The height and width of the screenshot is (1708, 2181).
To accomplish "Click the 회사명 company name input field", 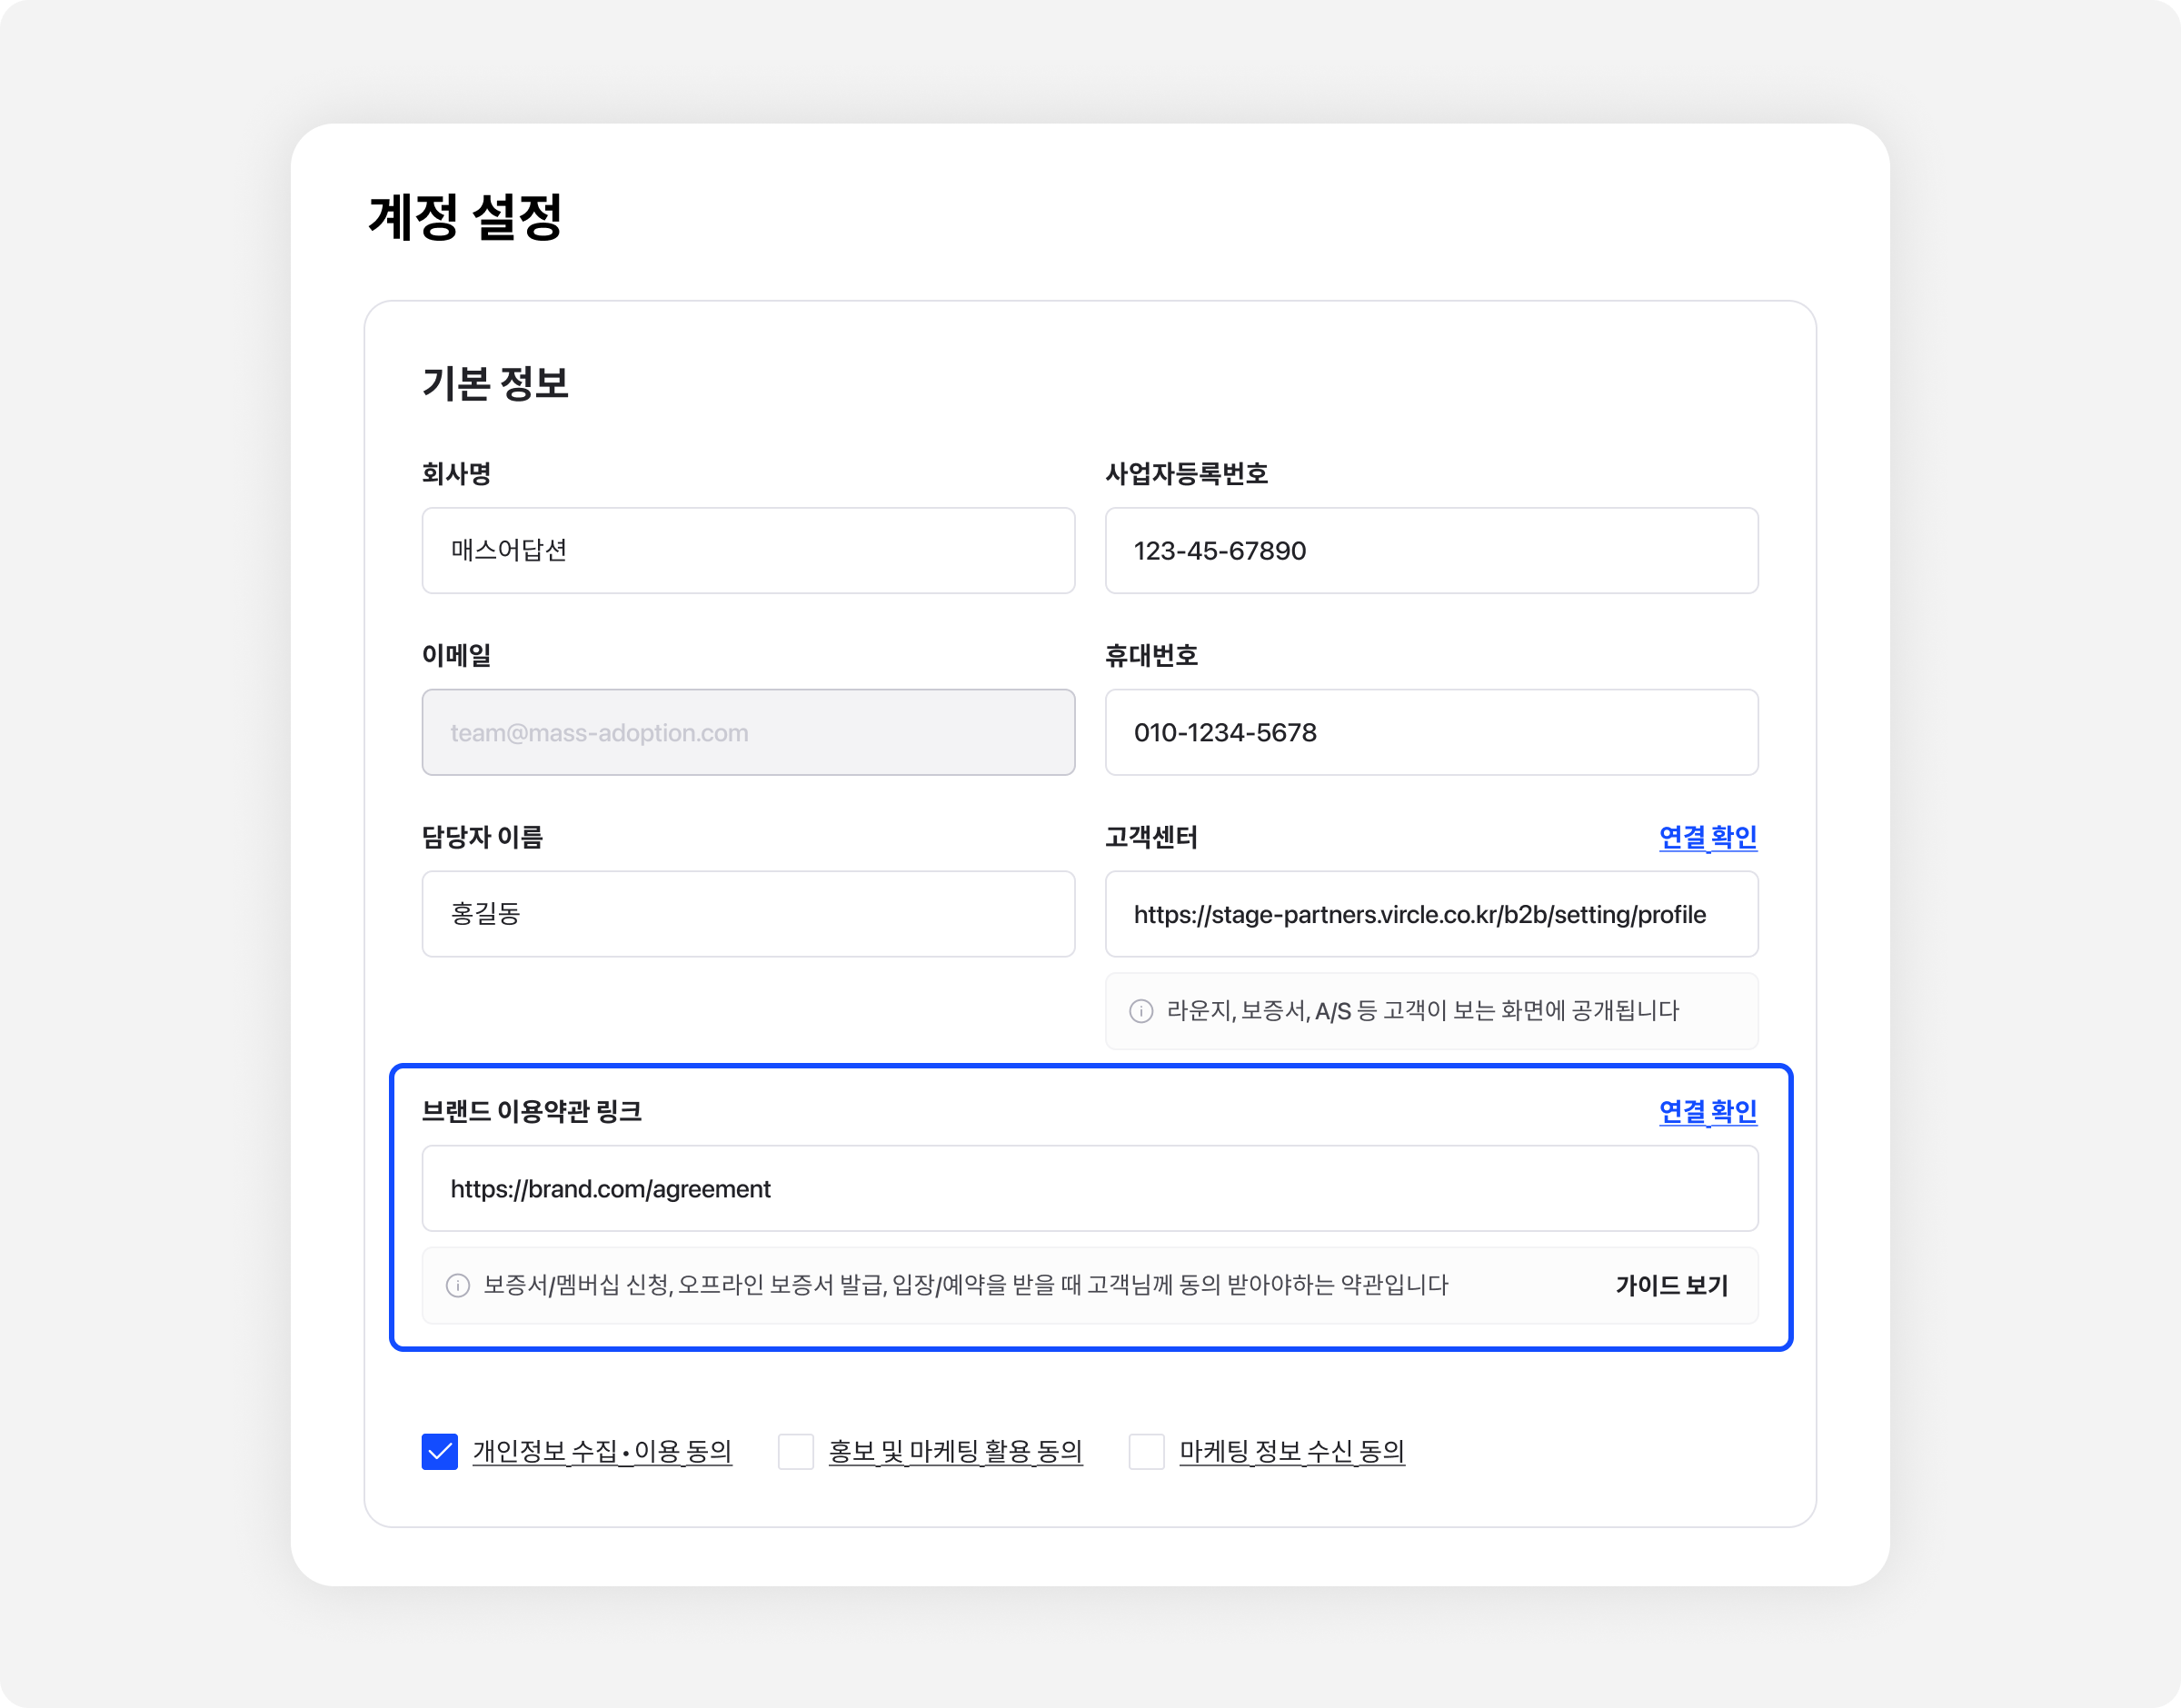I will pyautogui.click(x=748, y=550).
